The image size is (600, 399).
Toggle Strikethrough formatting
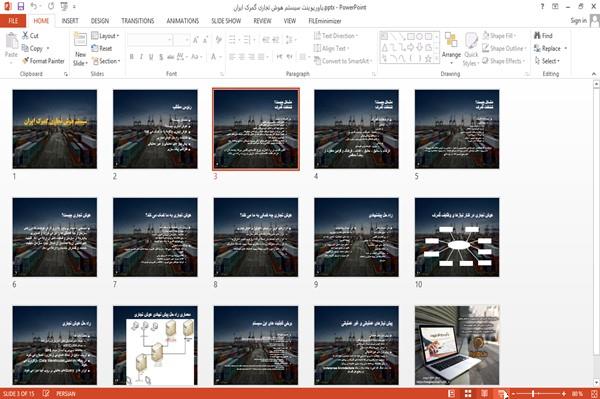[171, 57]
